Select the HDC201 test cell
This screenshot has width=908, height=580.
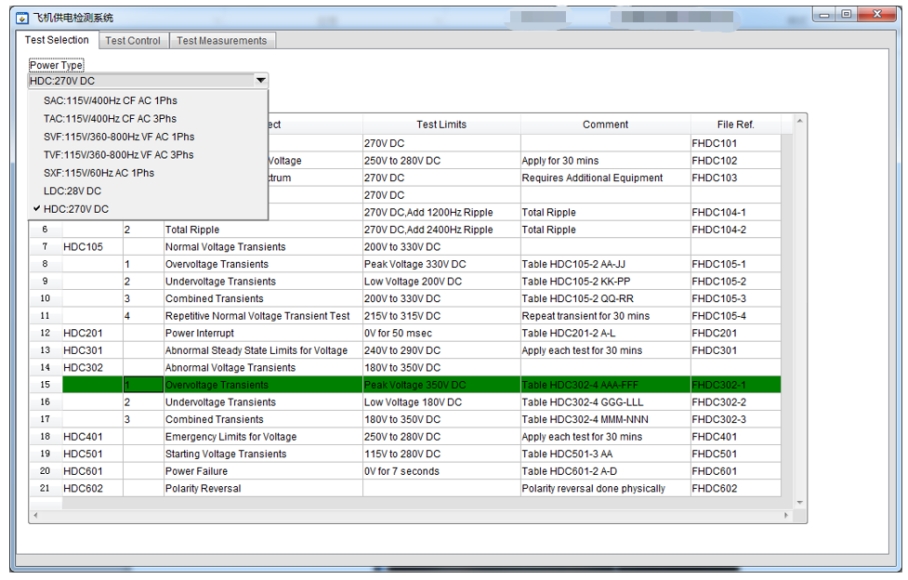pos(93,333)
